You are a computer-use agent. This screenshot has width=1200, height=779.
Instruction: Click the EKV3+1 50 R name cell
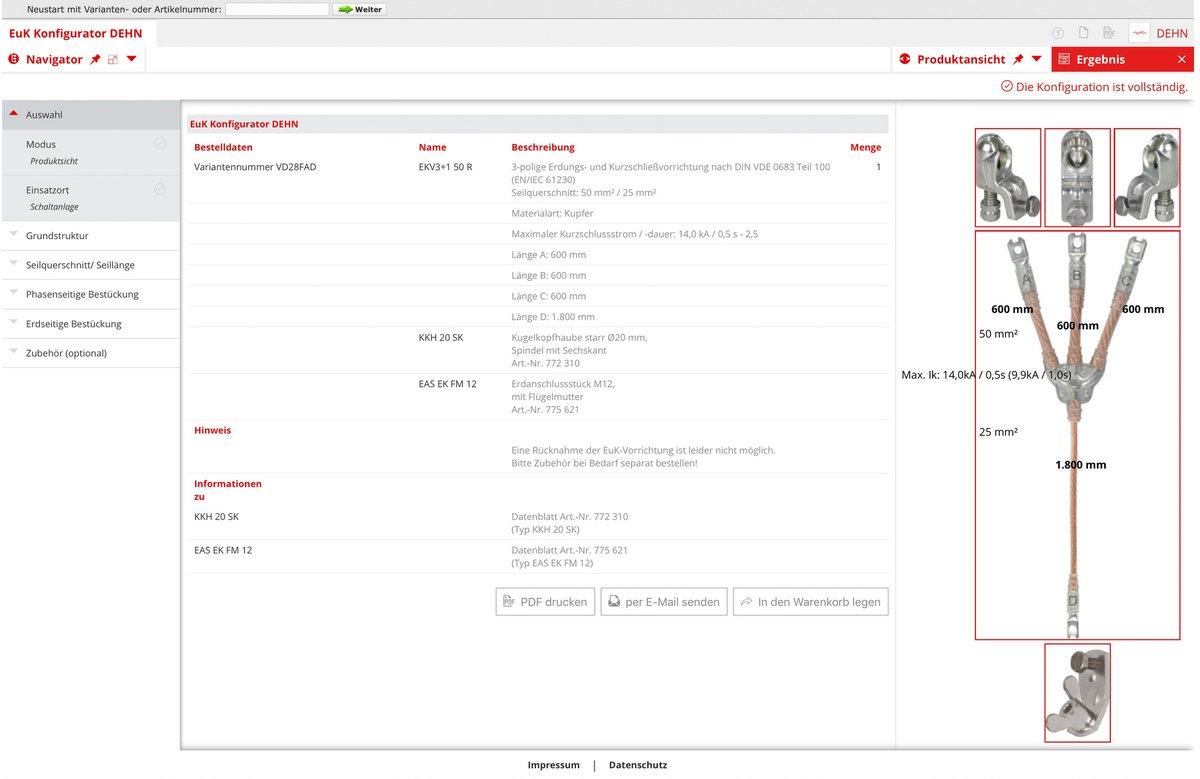445,167
